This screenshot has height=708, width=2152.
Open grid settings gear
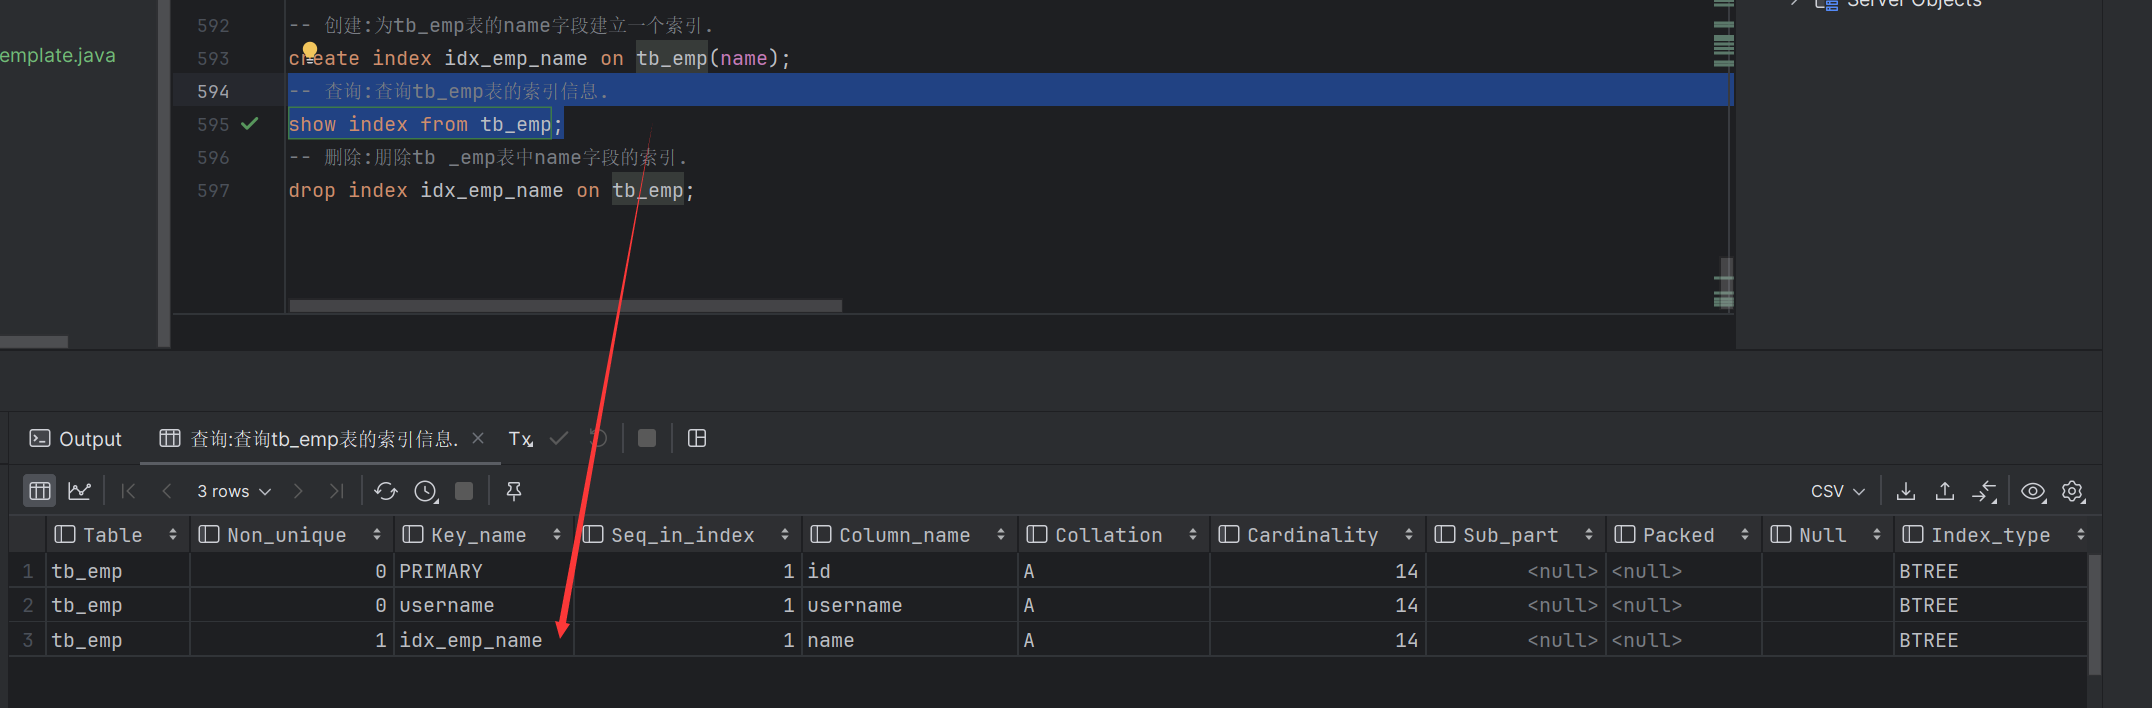coord(2073,491)
